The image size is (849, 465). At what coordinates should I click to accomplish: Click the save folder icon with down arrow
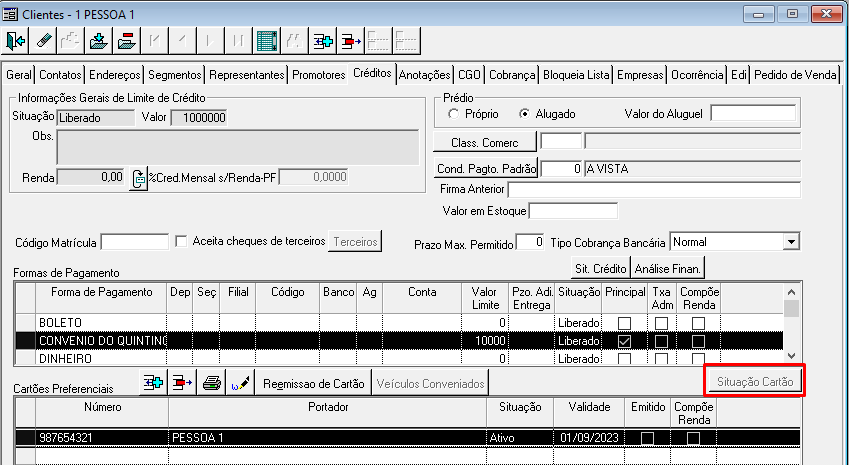[98, 41]
